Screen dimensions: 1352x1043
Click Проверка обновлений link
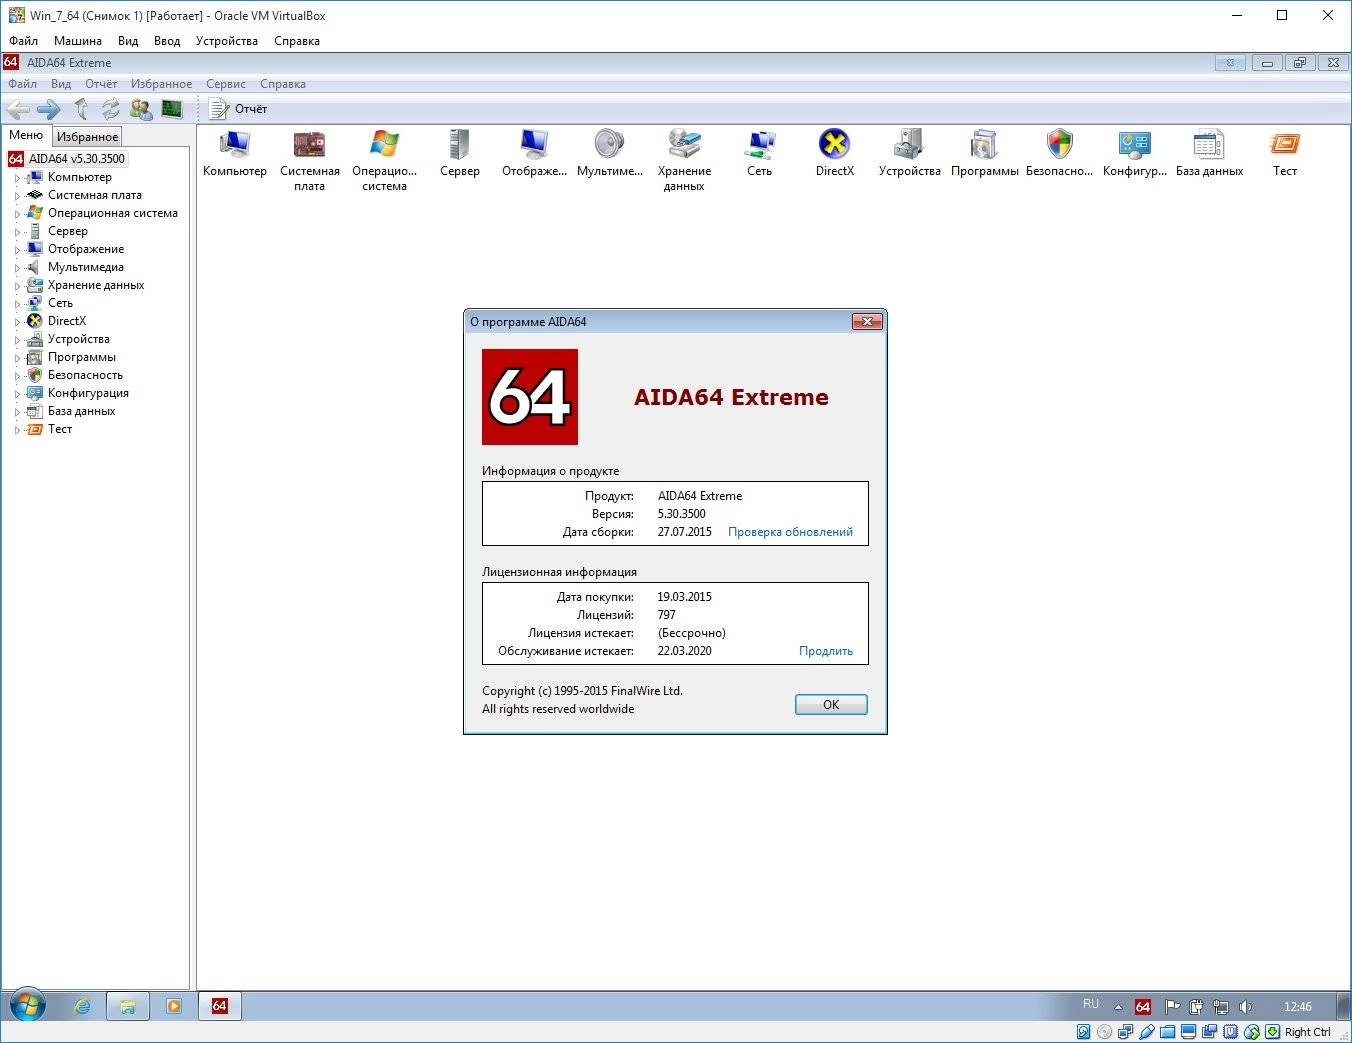790,532
